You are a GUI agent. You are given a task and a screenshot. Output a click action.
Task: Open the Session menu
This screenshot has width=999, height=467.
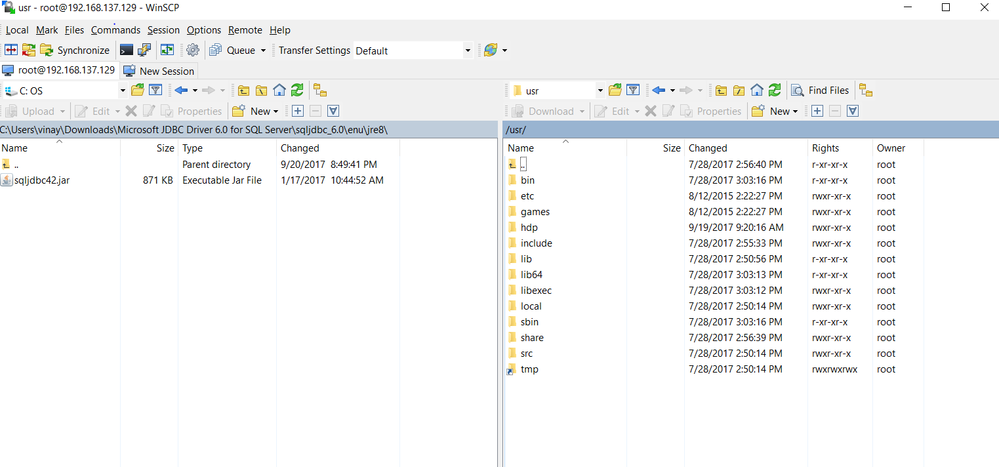click(x=163, y=30)
